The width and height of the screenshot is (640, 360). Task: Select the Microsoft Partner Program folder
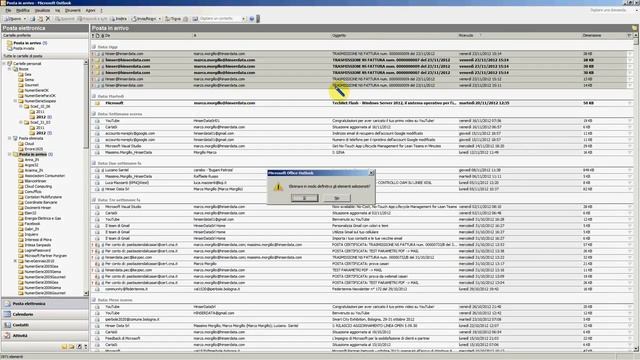point(45,256)
